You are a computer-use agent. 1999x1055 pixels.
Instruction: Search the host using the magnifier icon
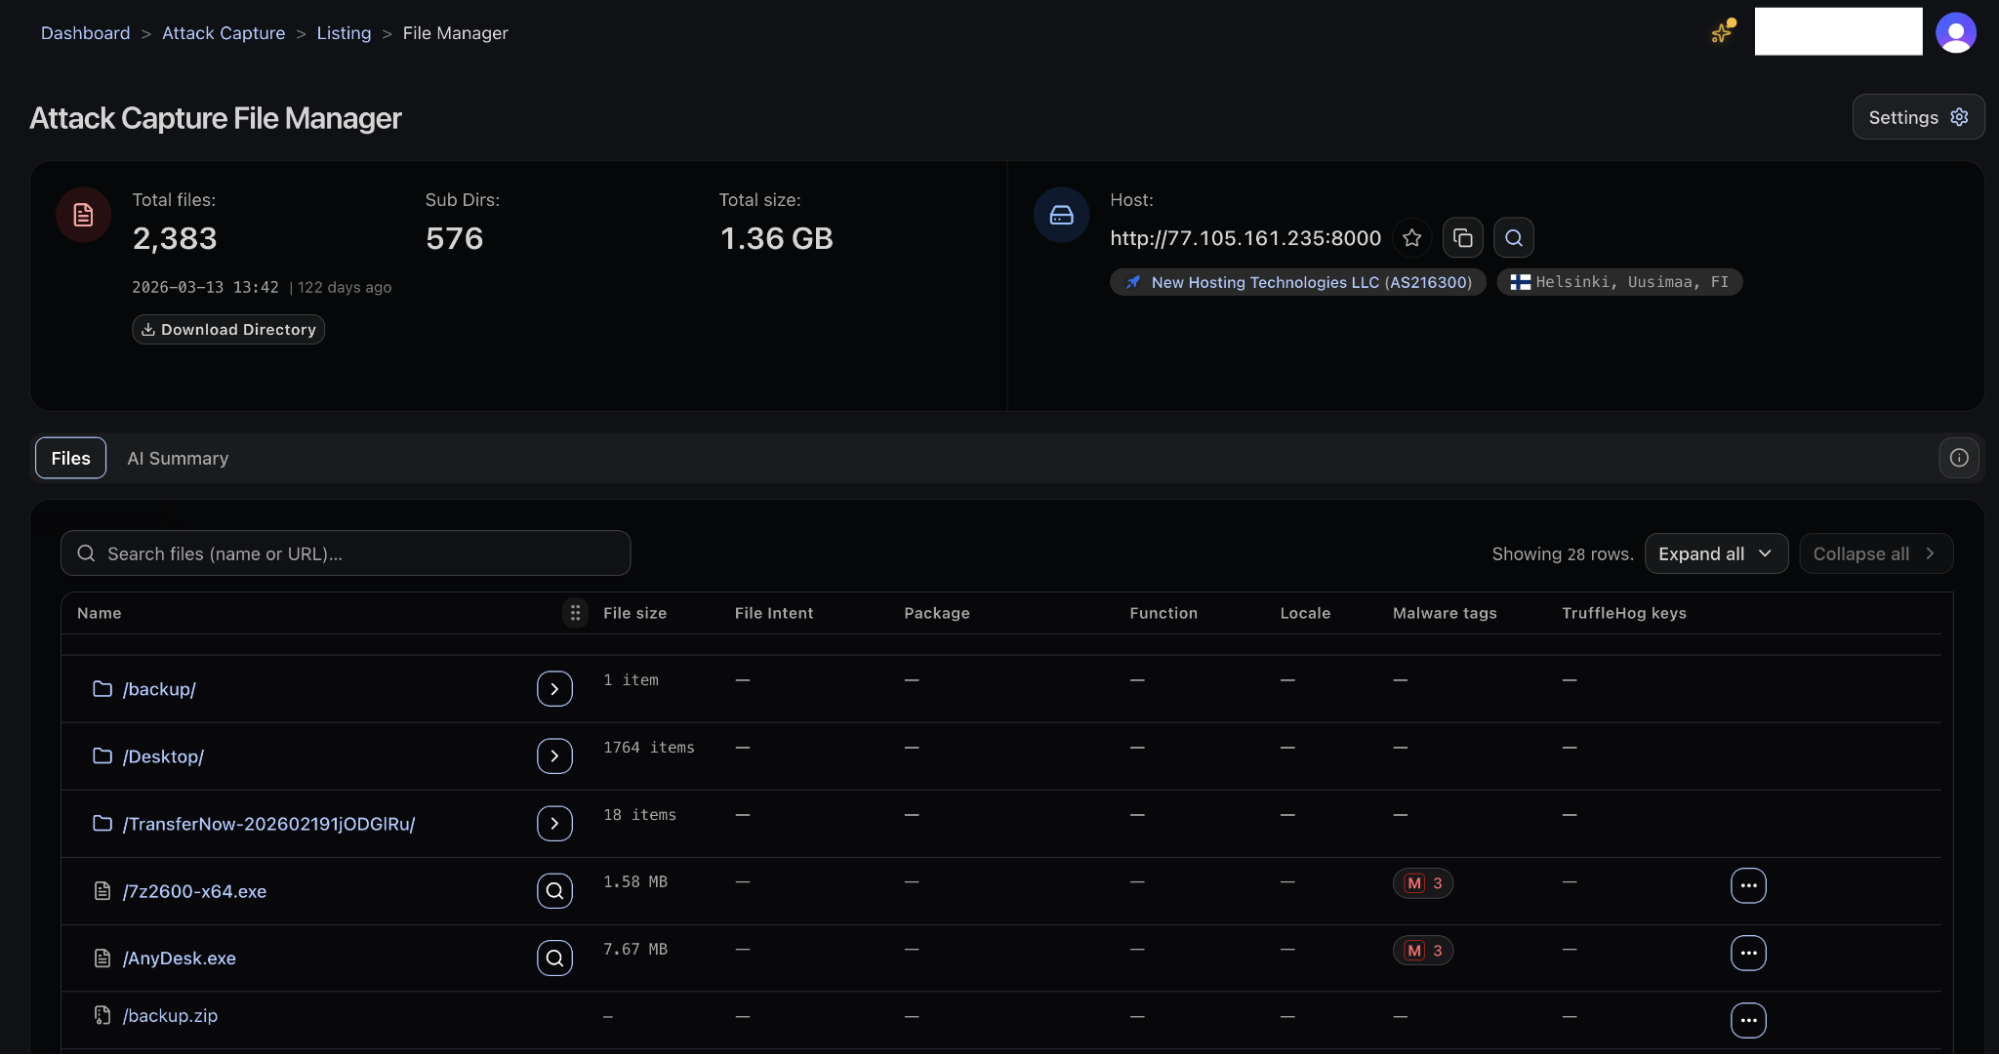(x=1513, y=238)
